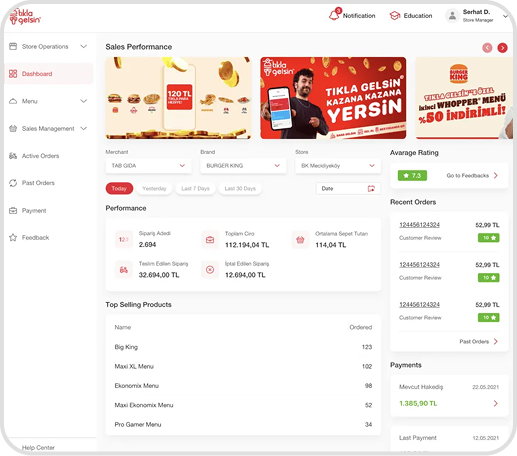Click Big King product row

243,347
